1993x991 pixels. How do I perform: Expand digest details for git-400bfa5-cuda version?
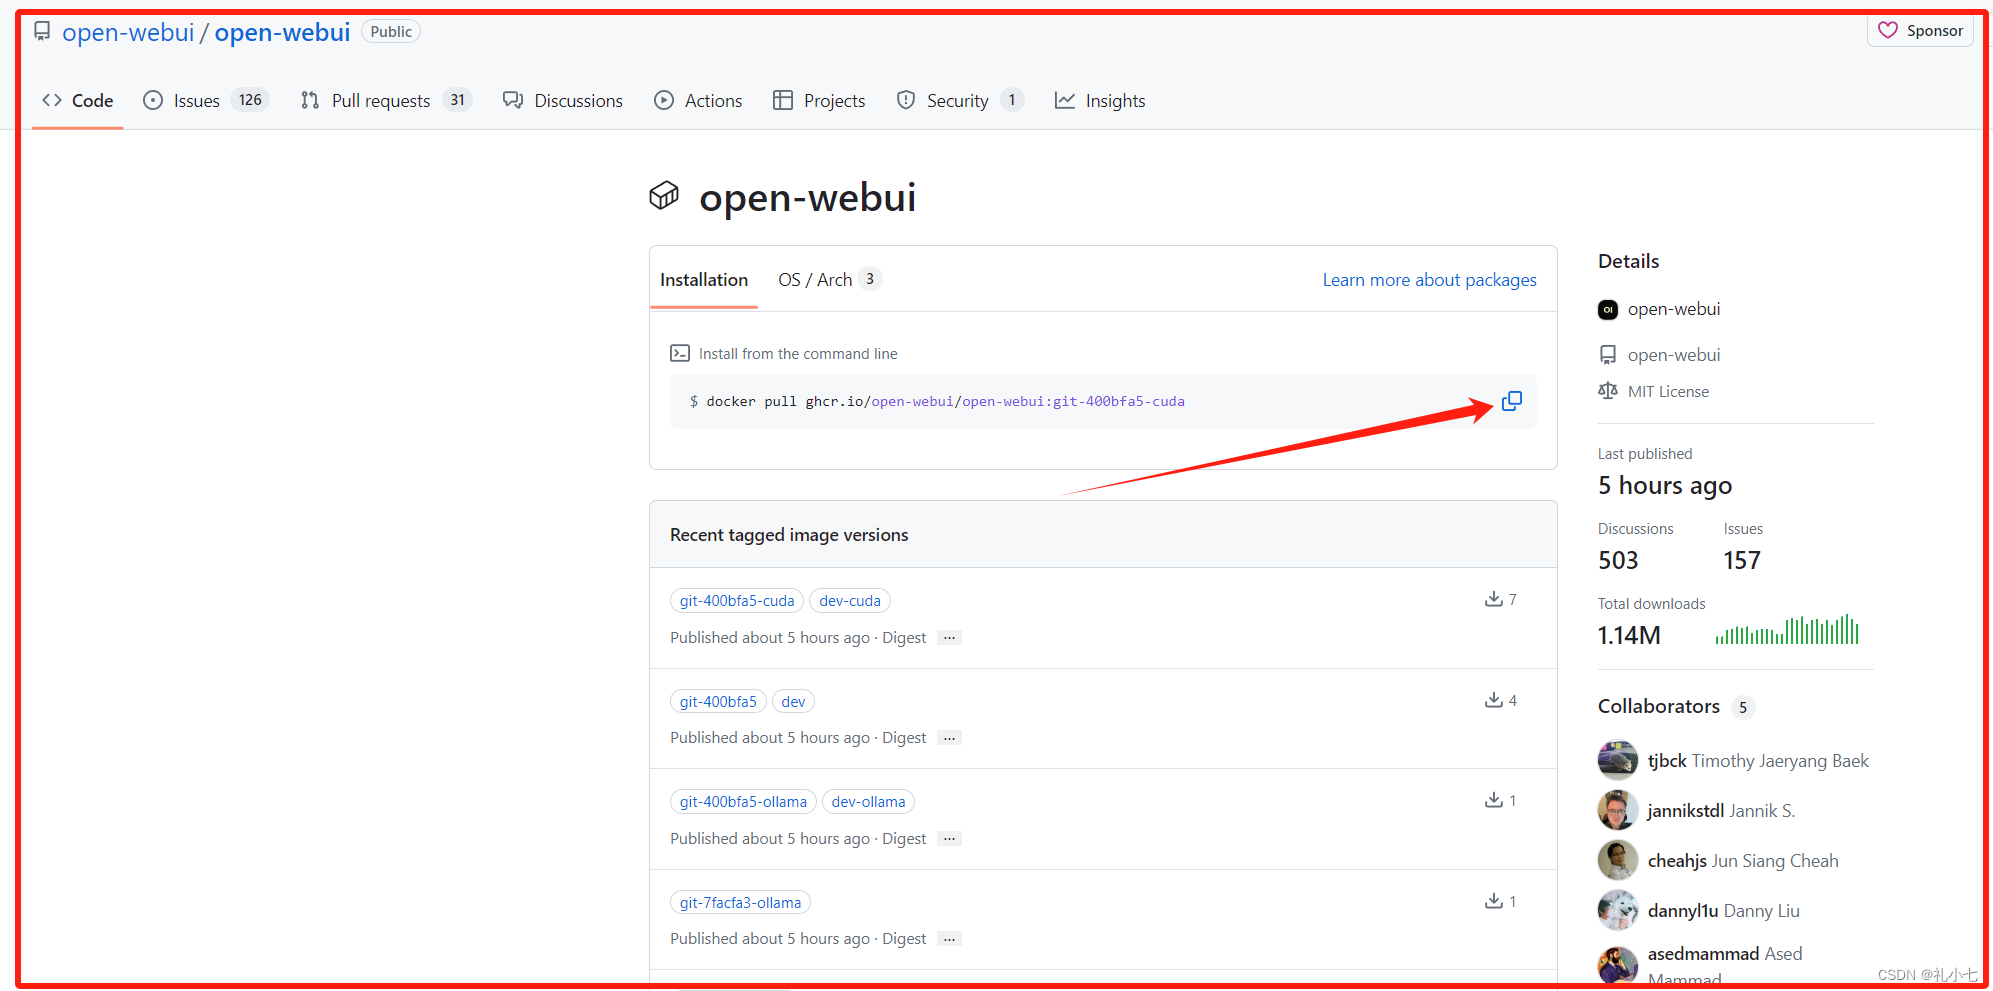[949, 638]
